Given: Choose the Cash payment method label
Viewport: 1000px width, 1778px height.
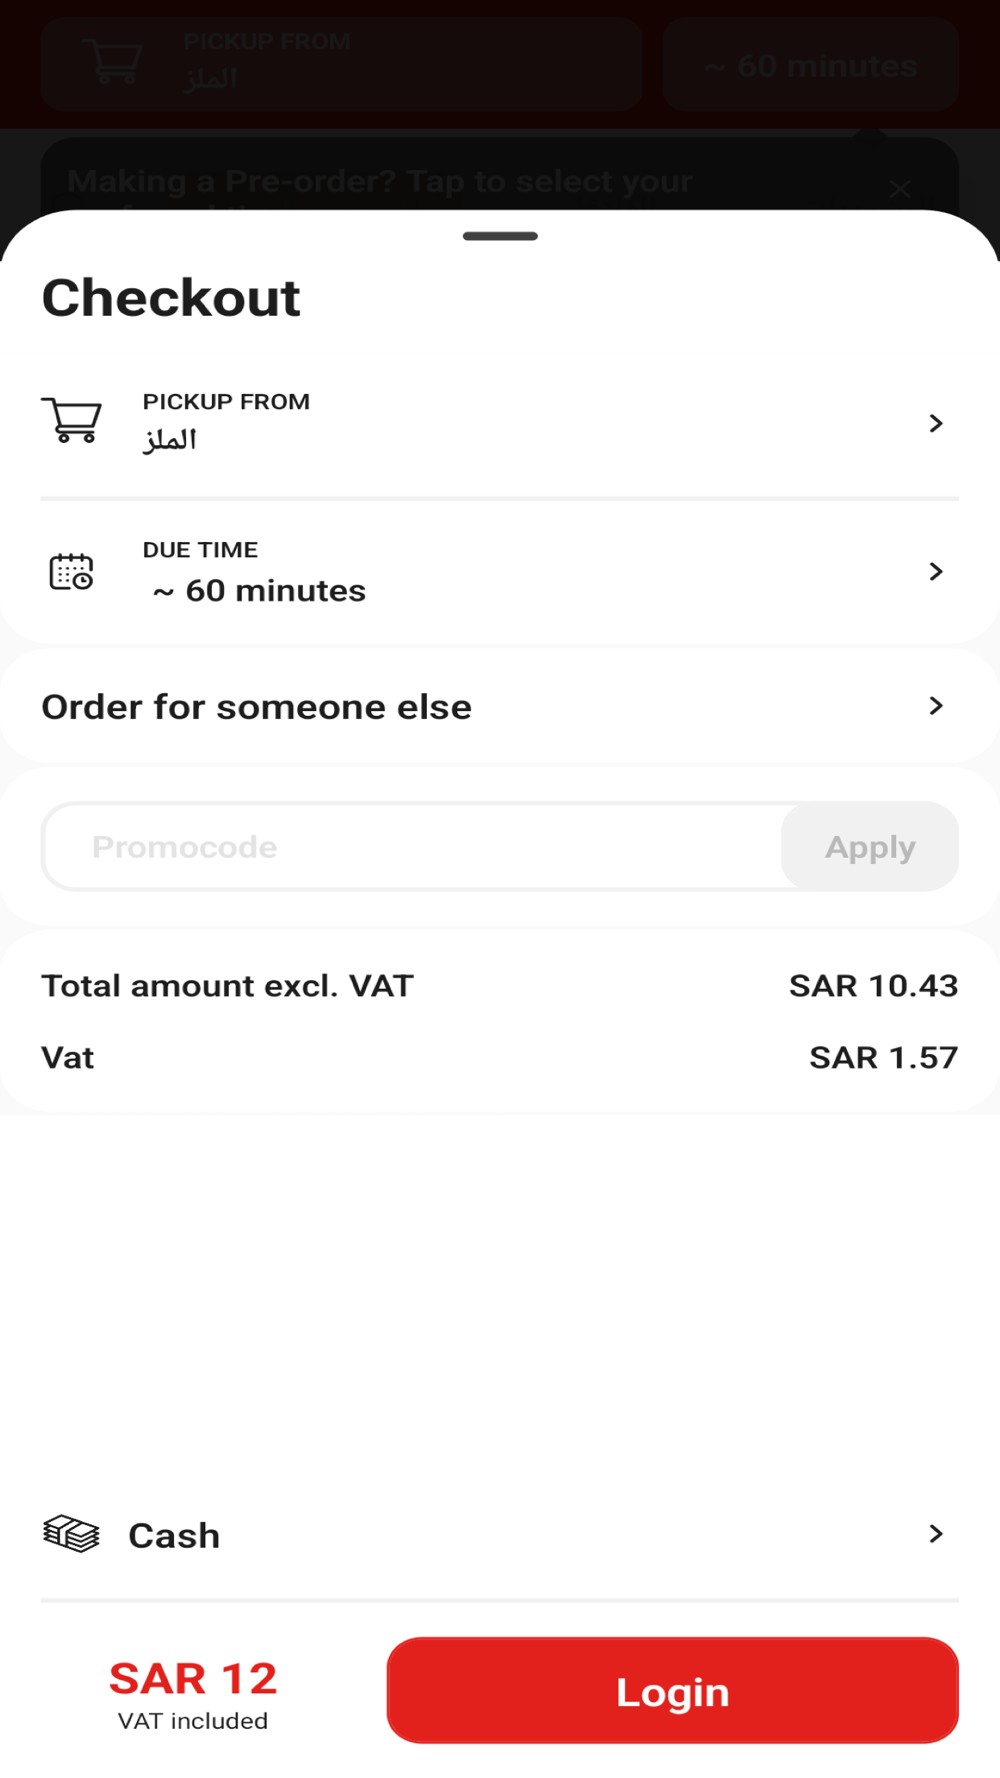Looking at the screenshot, I should point(174,1535).
